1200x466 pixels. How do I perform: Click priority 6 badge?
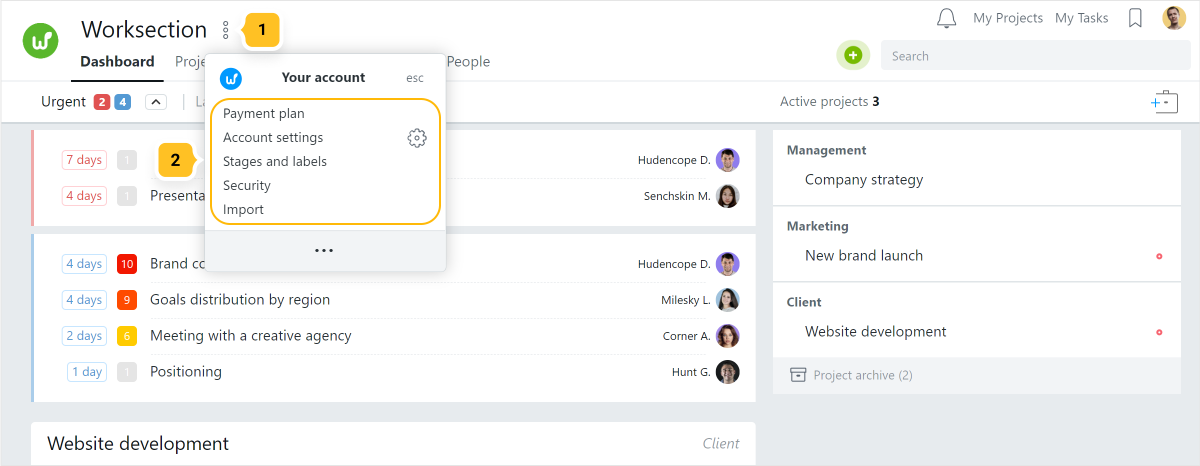127,336
